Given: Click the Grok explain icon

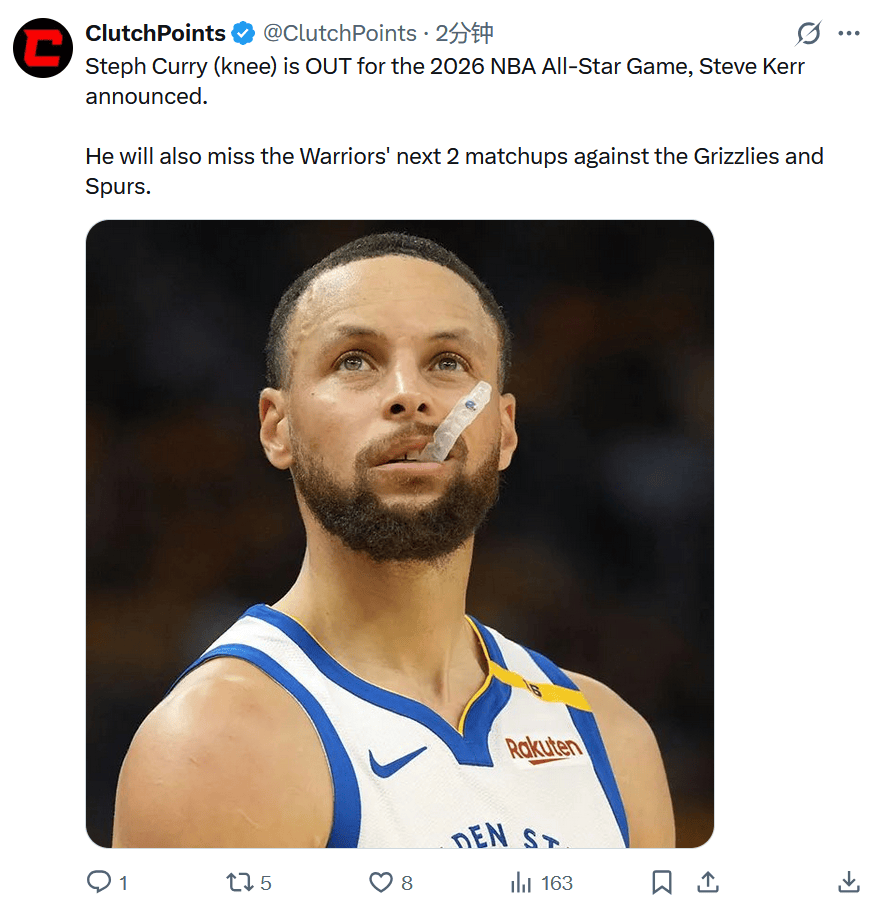Looking at the screenshot, I should pyautogui.click(x=808, y=34).
